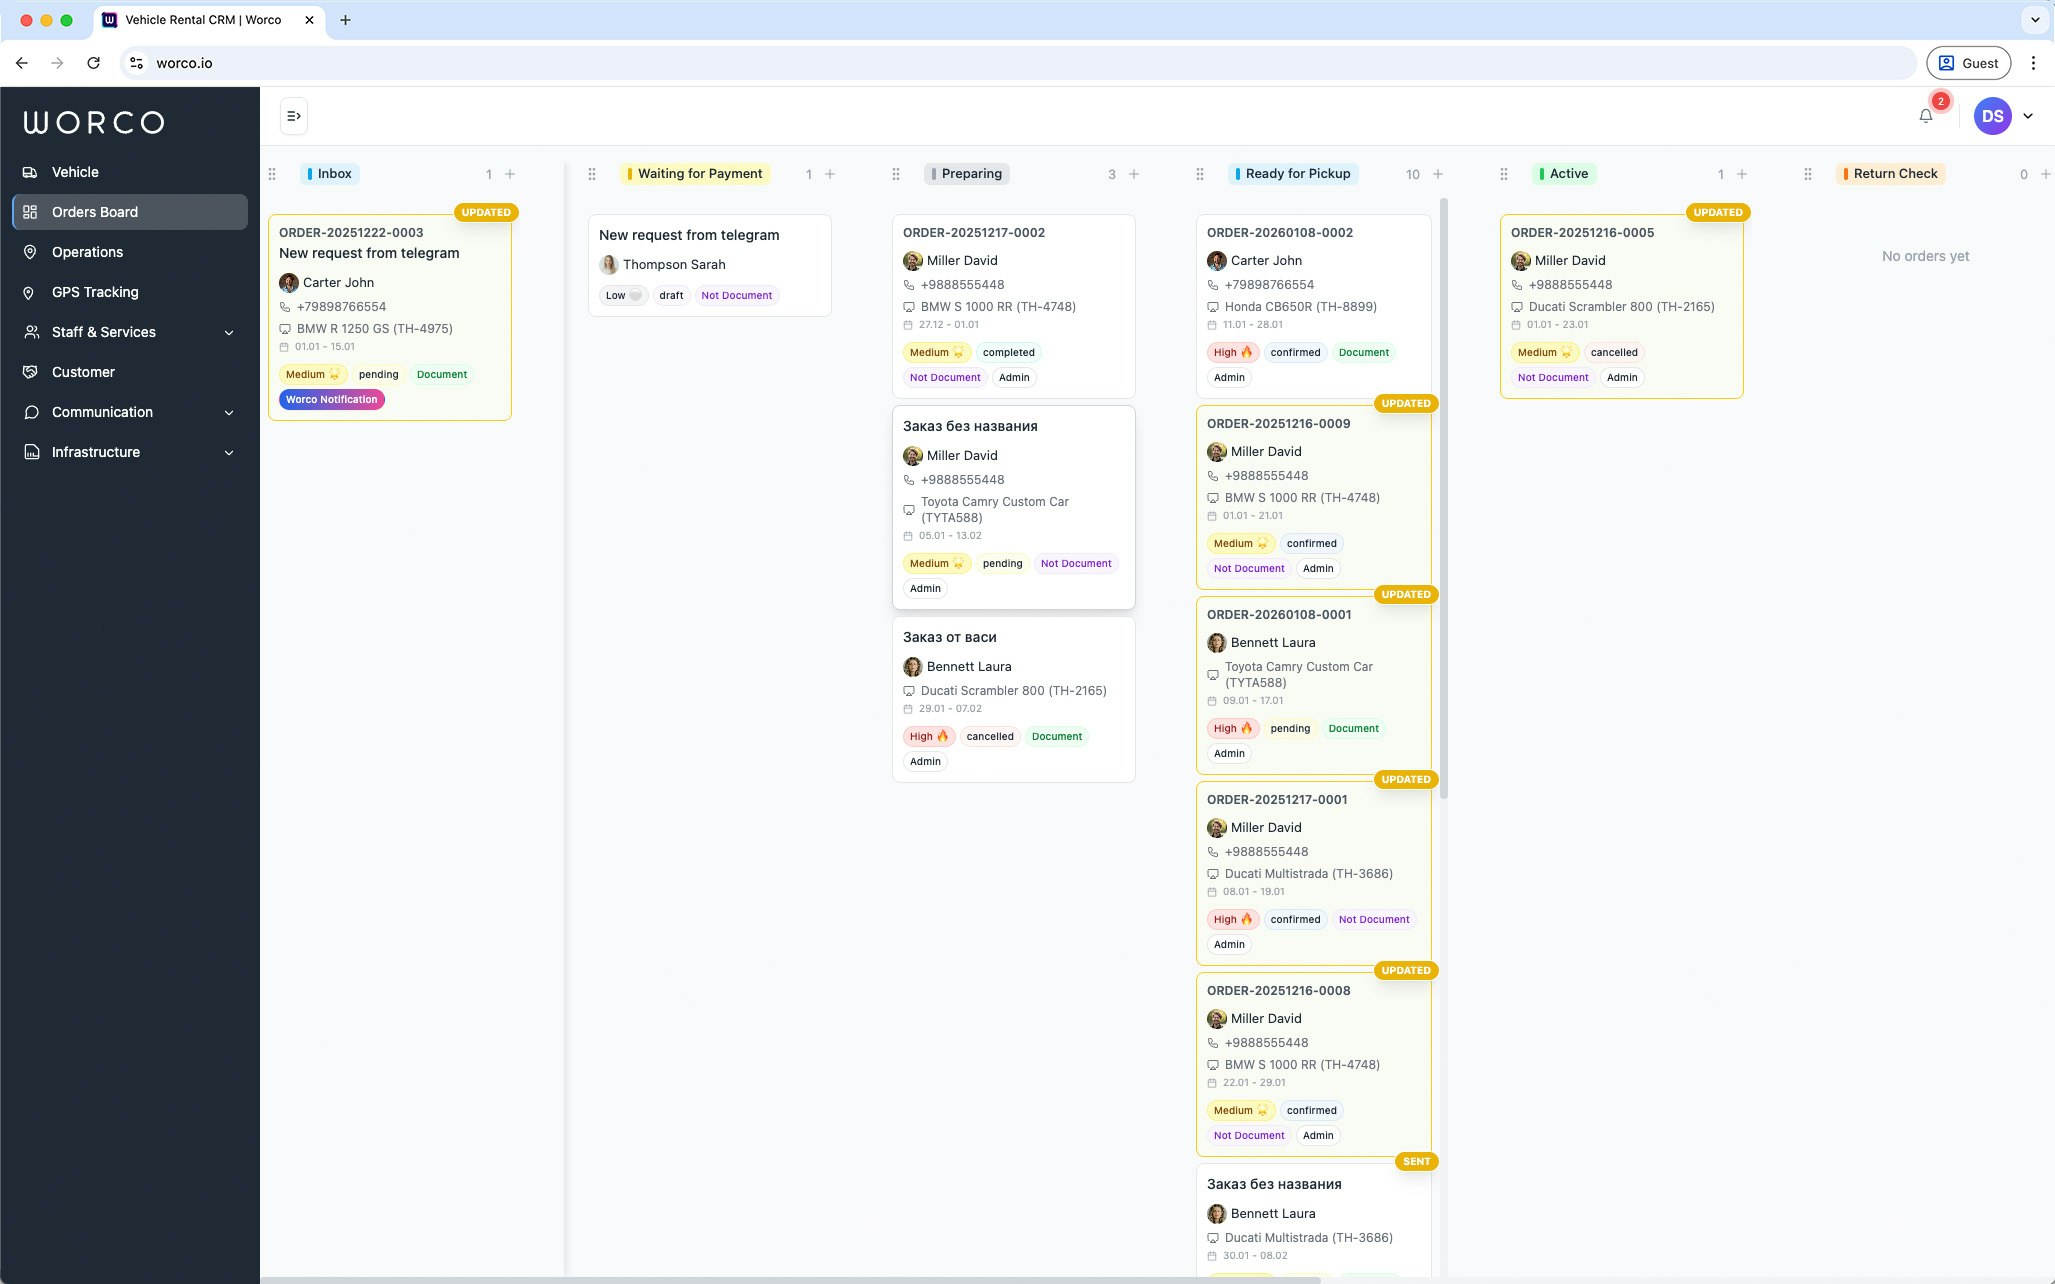Open the Customer section

click(83, 371)
